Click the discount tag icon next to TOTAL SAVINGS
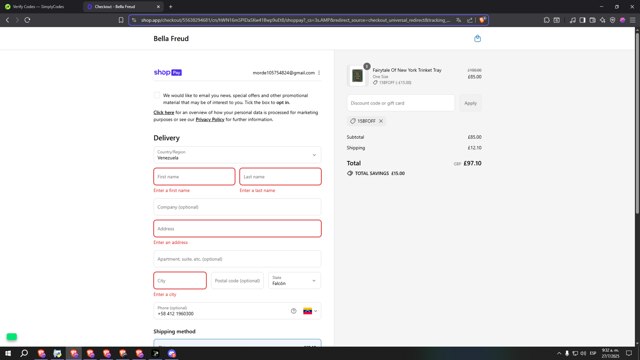The width and height of the screenshot is (640, 360). pos(350,173)
